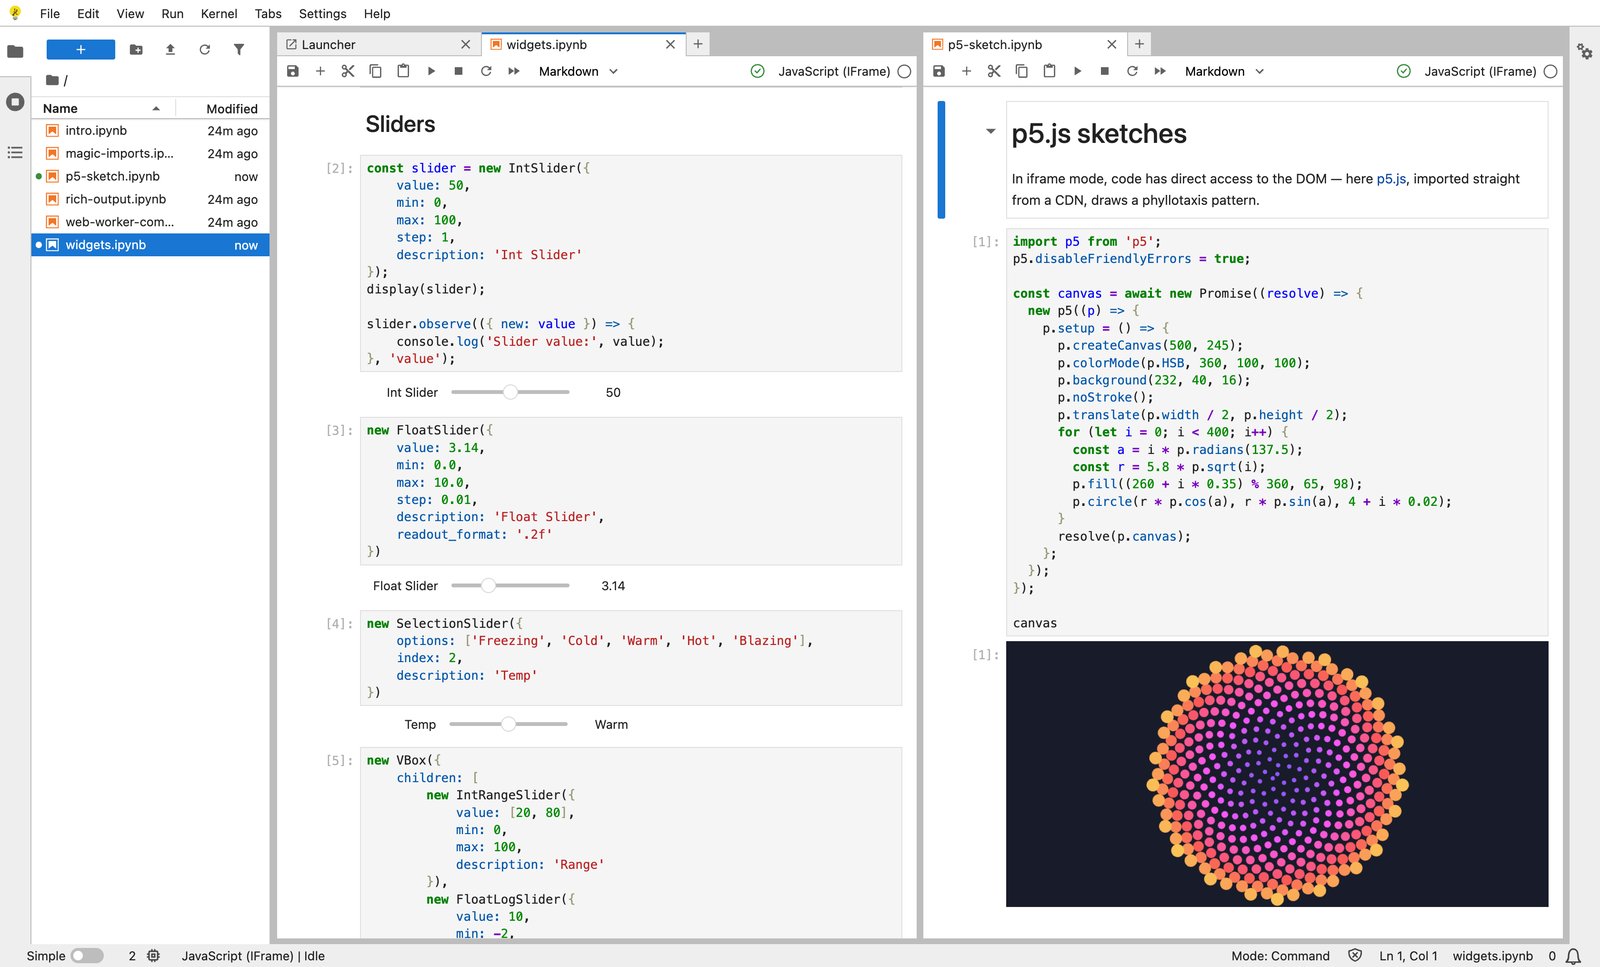The image size is (1600, 967).
Task: Restart kernel in p5-sketch.ipynb toolbar
Action: tap(1132, 71)
